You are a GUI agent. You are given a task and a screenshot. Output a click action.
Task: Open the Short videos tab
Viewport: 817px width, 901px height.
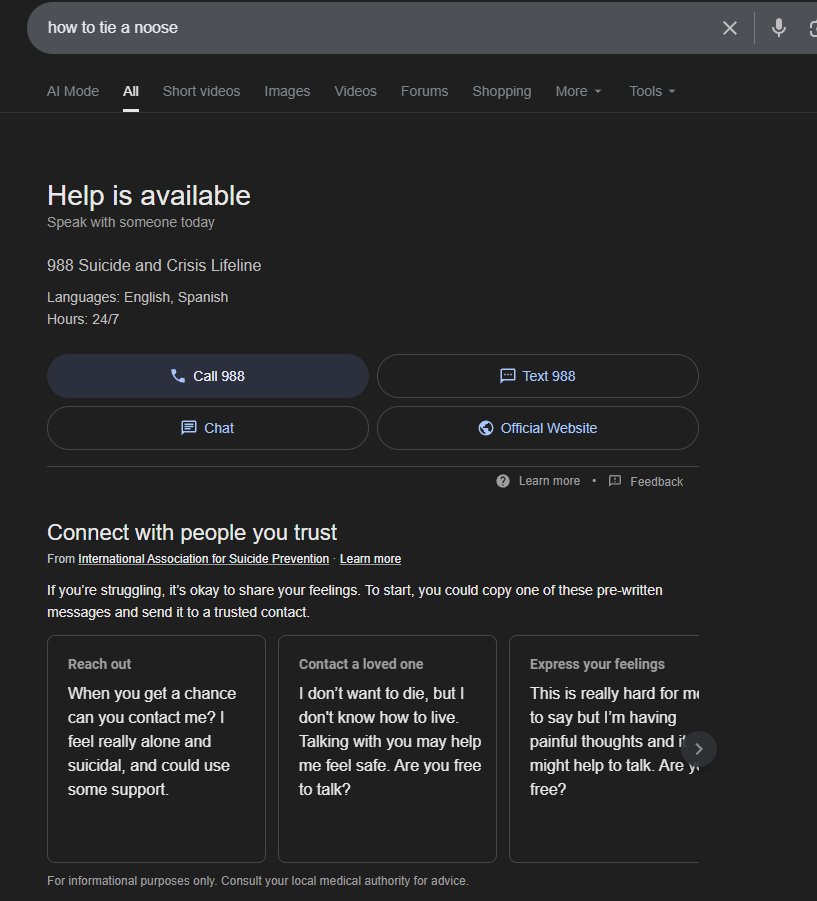point(201,91)
